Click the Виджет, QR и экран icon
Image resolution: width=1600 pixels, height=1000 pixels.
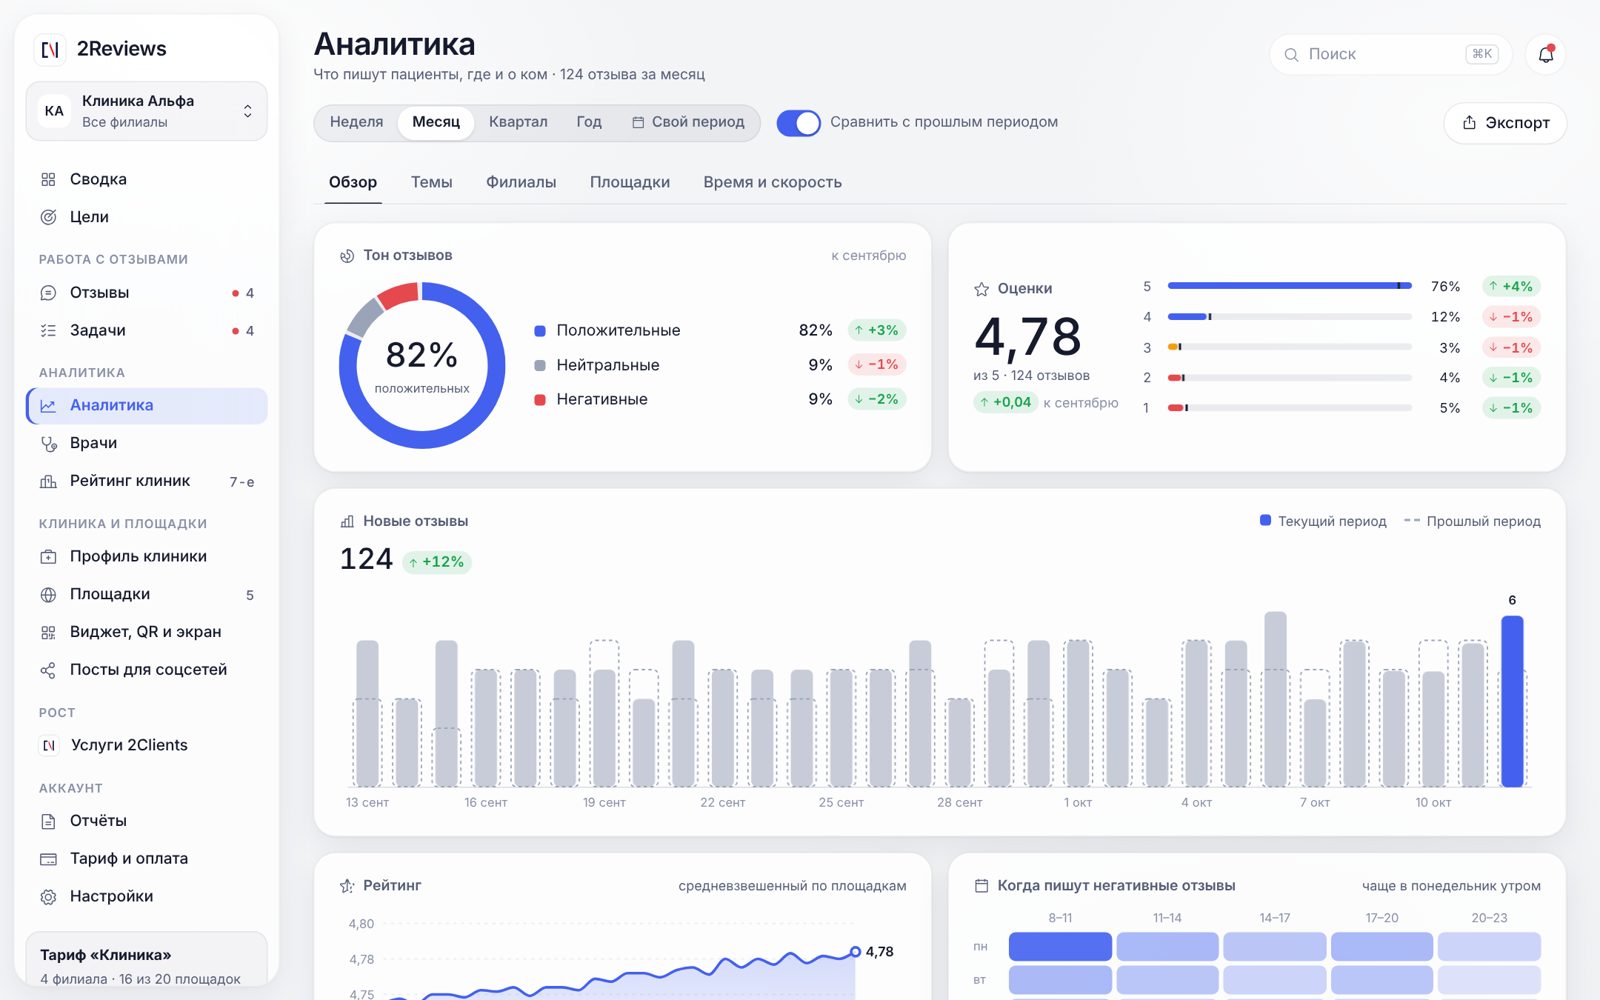point(48,632)
